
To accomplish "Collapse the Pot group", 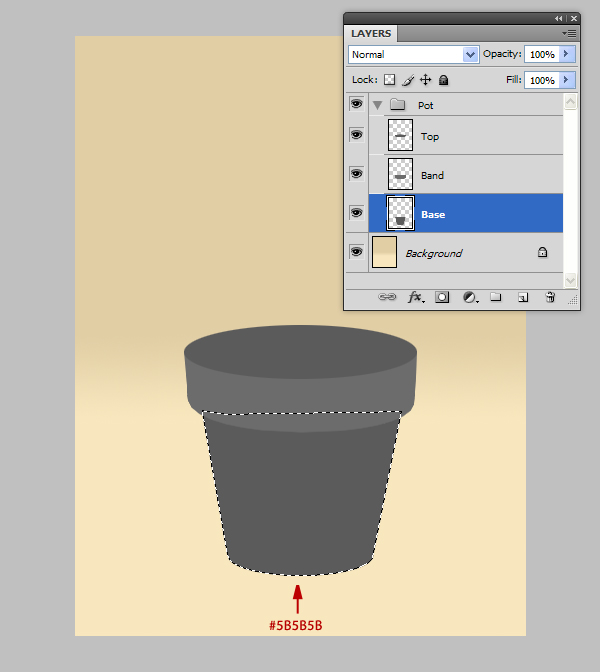I will tap(378, 105).
